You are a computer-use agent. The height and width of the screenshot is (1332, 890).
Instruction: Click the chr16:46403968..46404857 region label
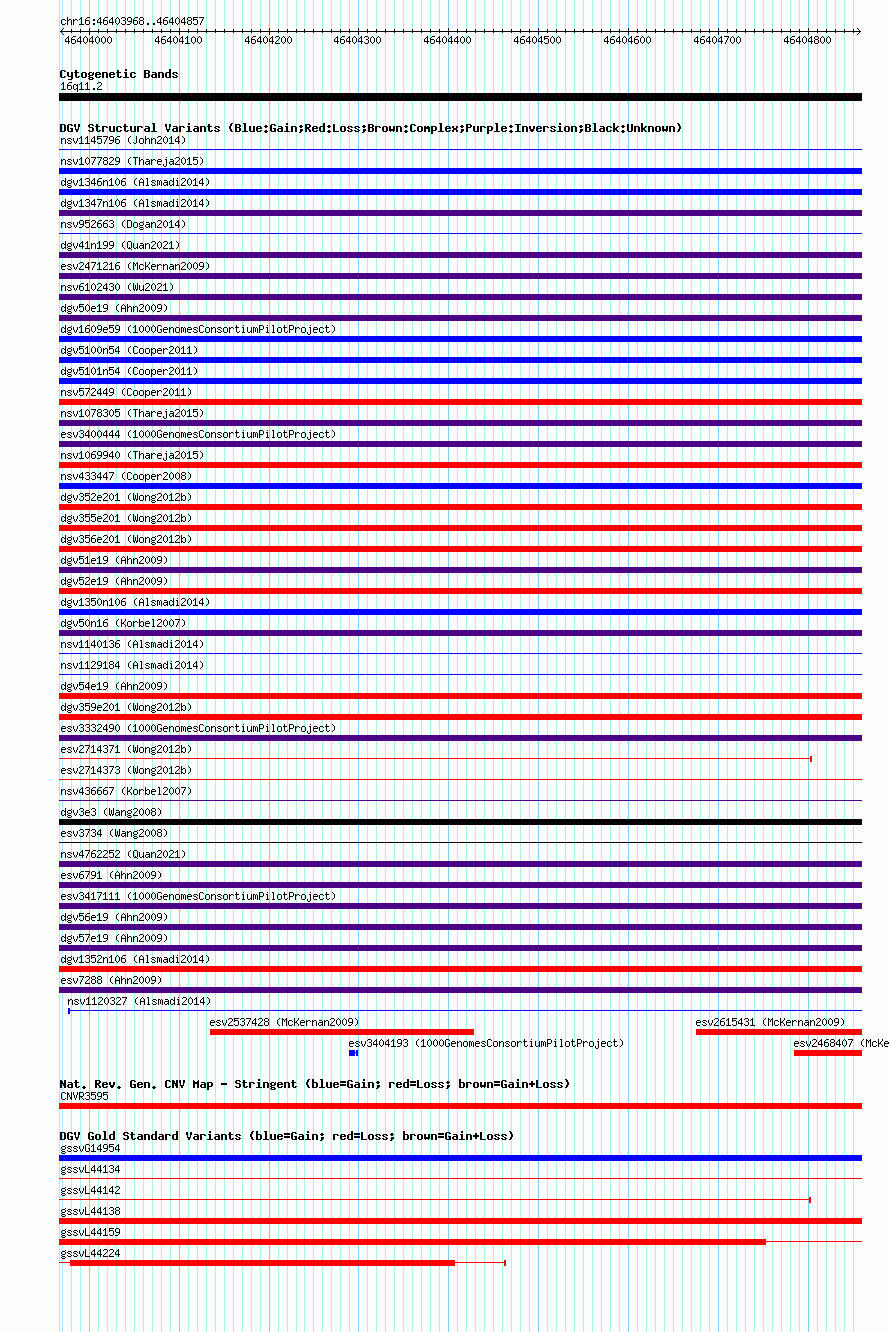pos(132,21)
